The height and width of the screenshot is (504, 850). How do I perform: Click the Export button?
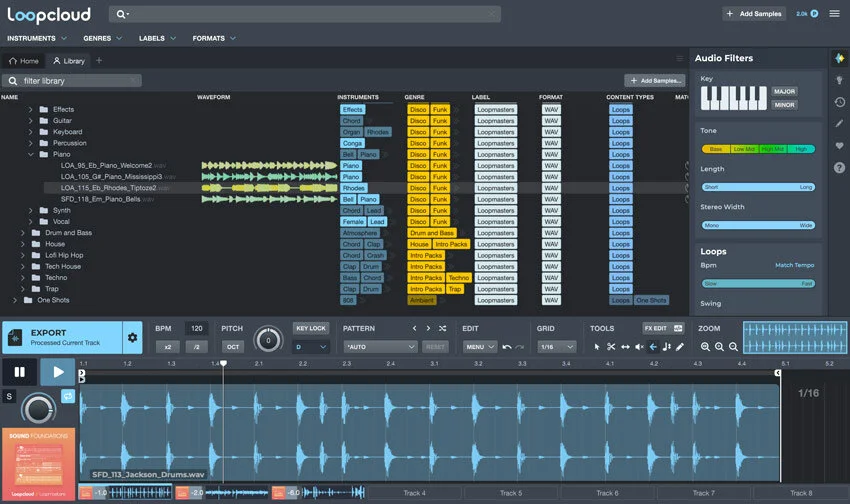click(x=62, y=338)
